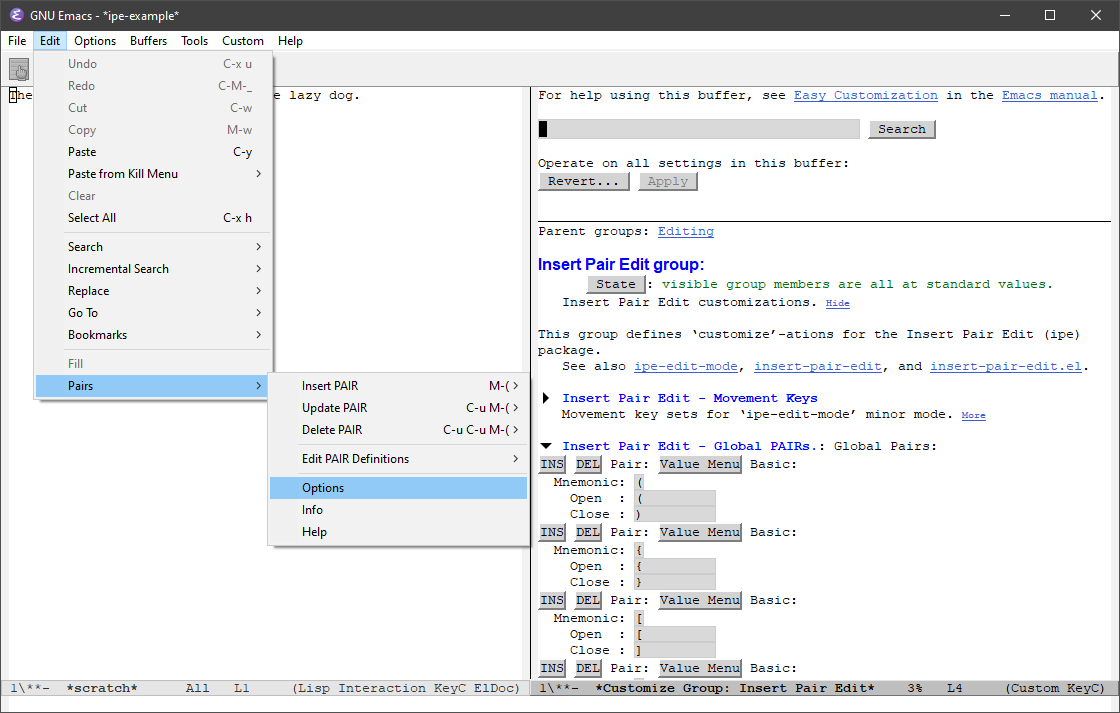Click the Emacs logo in title bar
This screenshot has height=713, width=1120.
[16, 15]
